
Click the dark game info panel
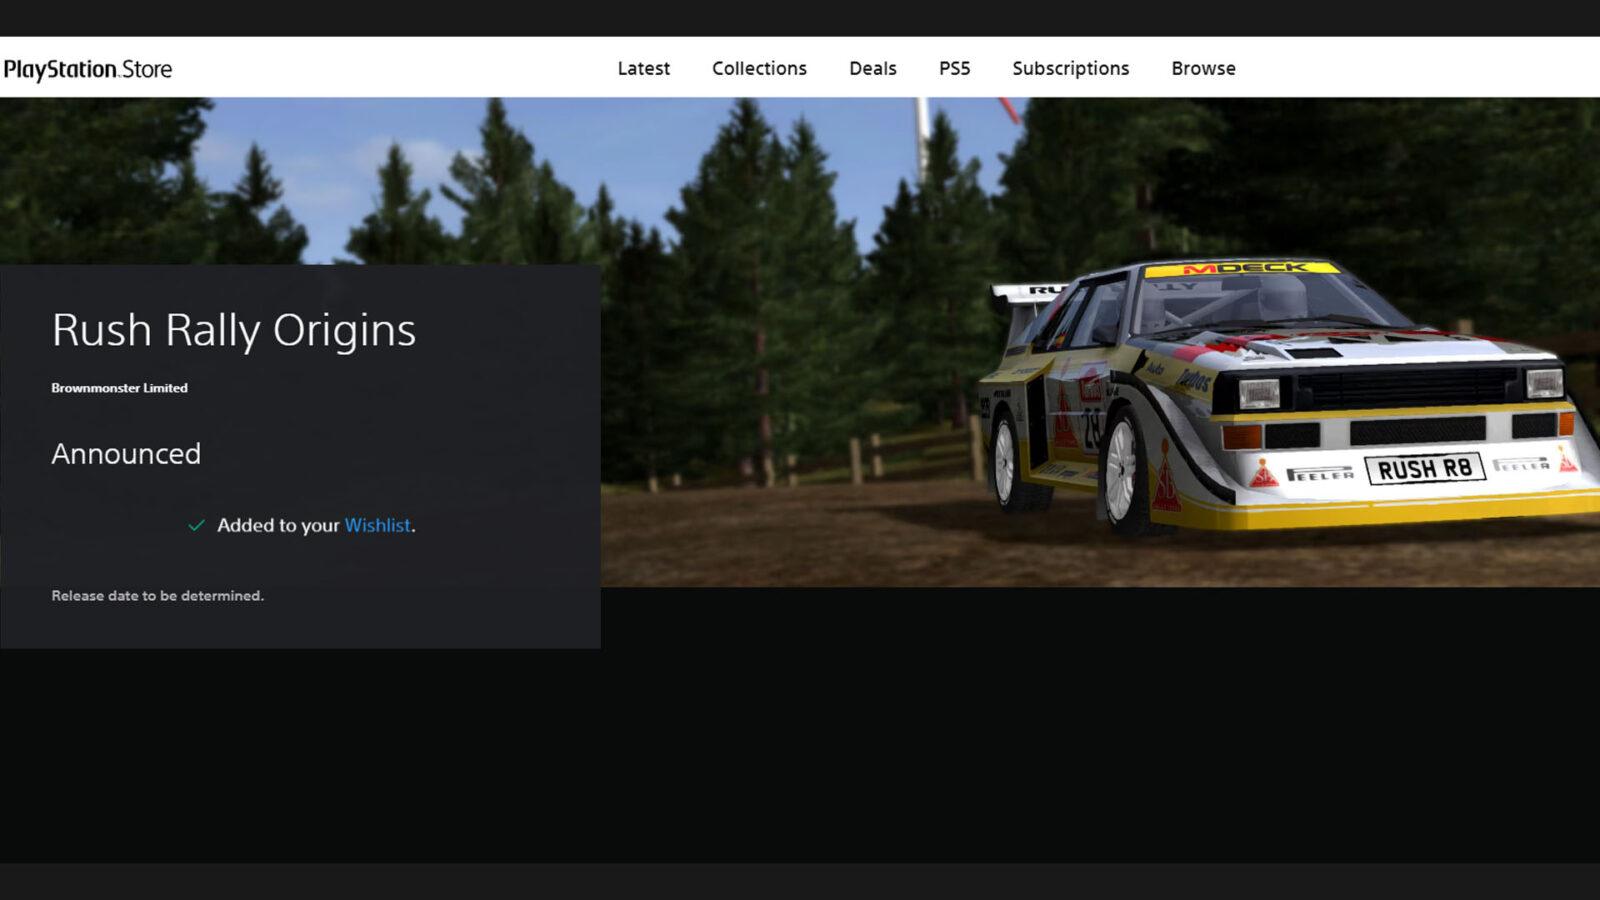[x=300, y=640]
